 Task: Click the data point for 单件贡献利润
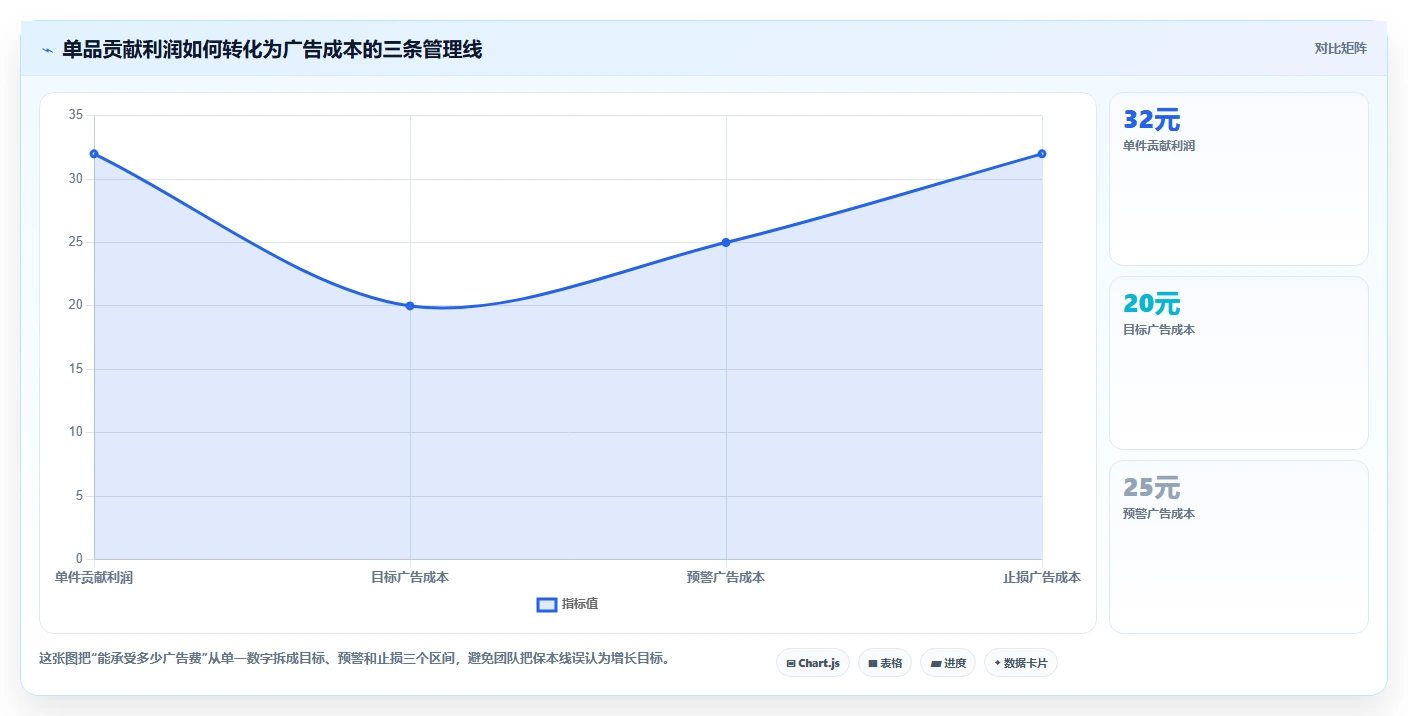coord(94,153)
